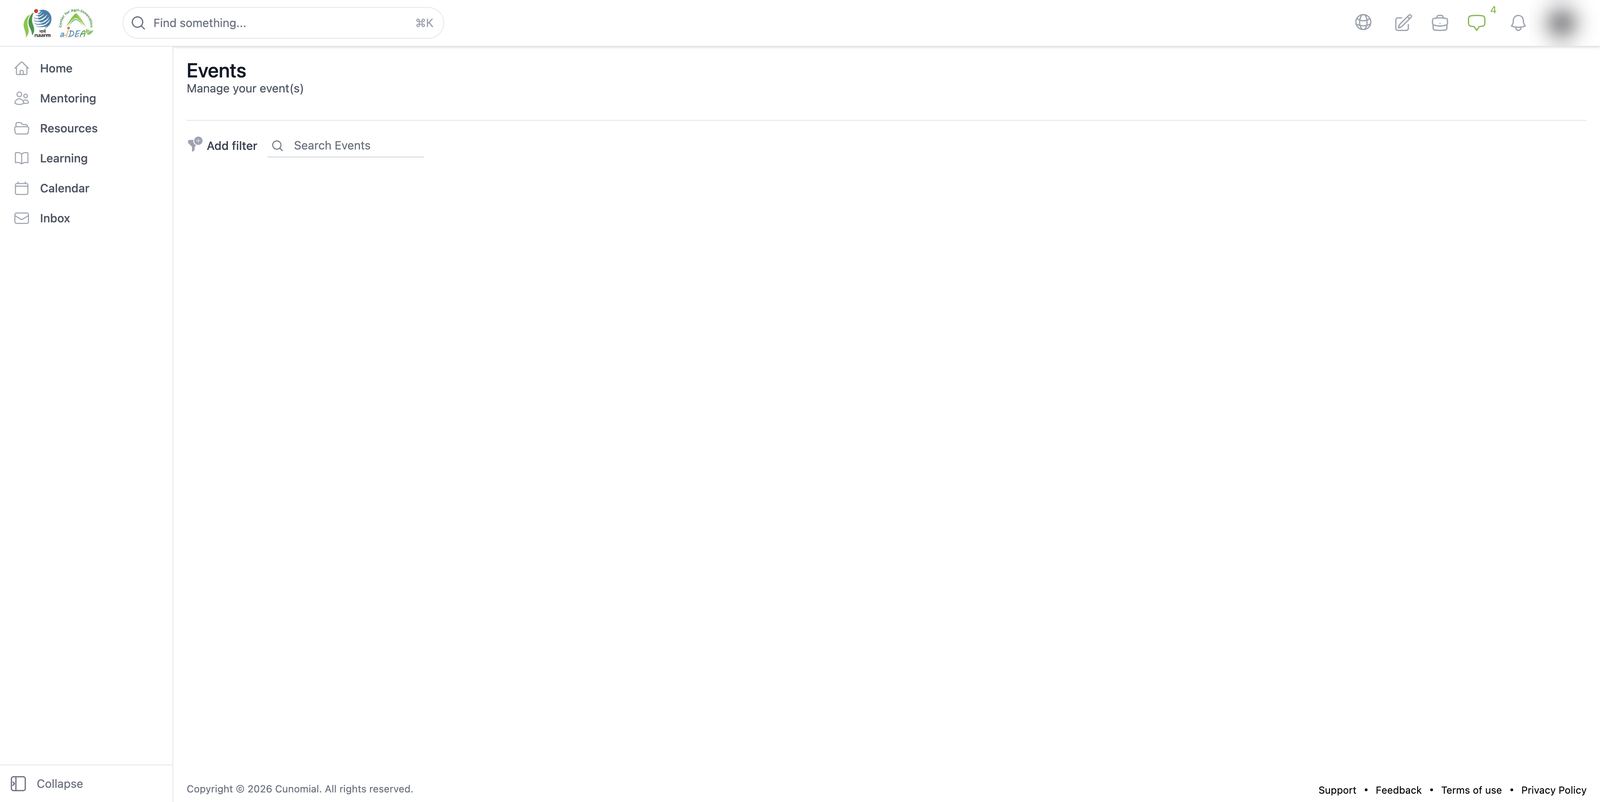Viewport: 1600px width, 802px height.
Task: Open Mentoring from the sidebar
Action: click(68, 98)
